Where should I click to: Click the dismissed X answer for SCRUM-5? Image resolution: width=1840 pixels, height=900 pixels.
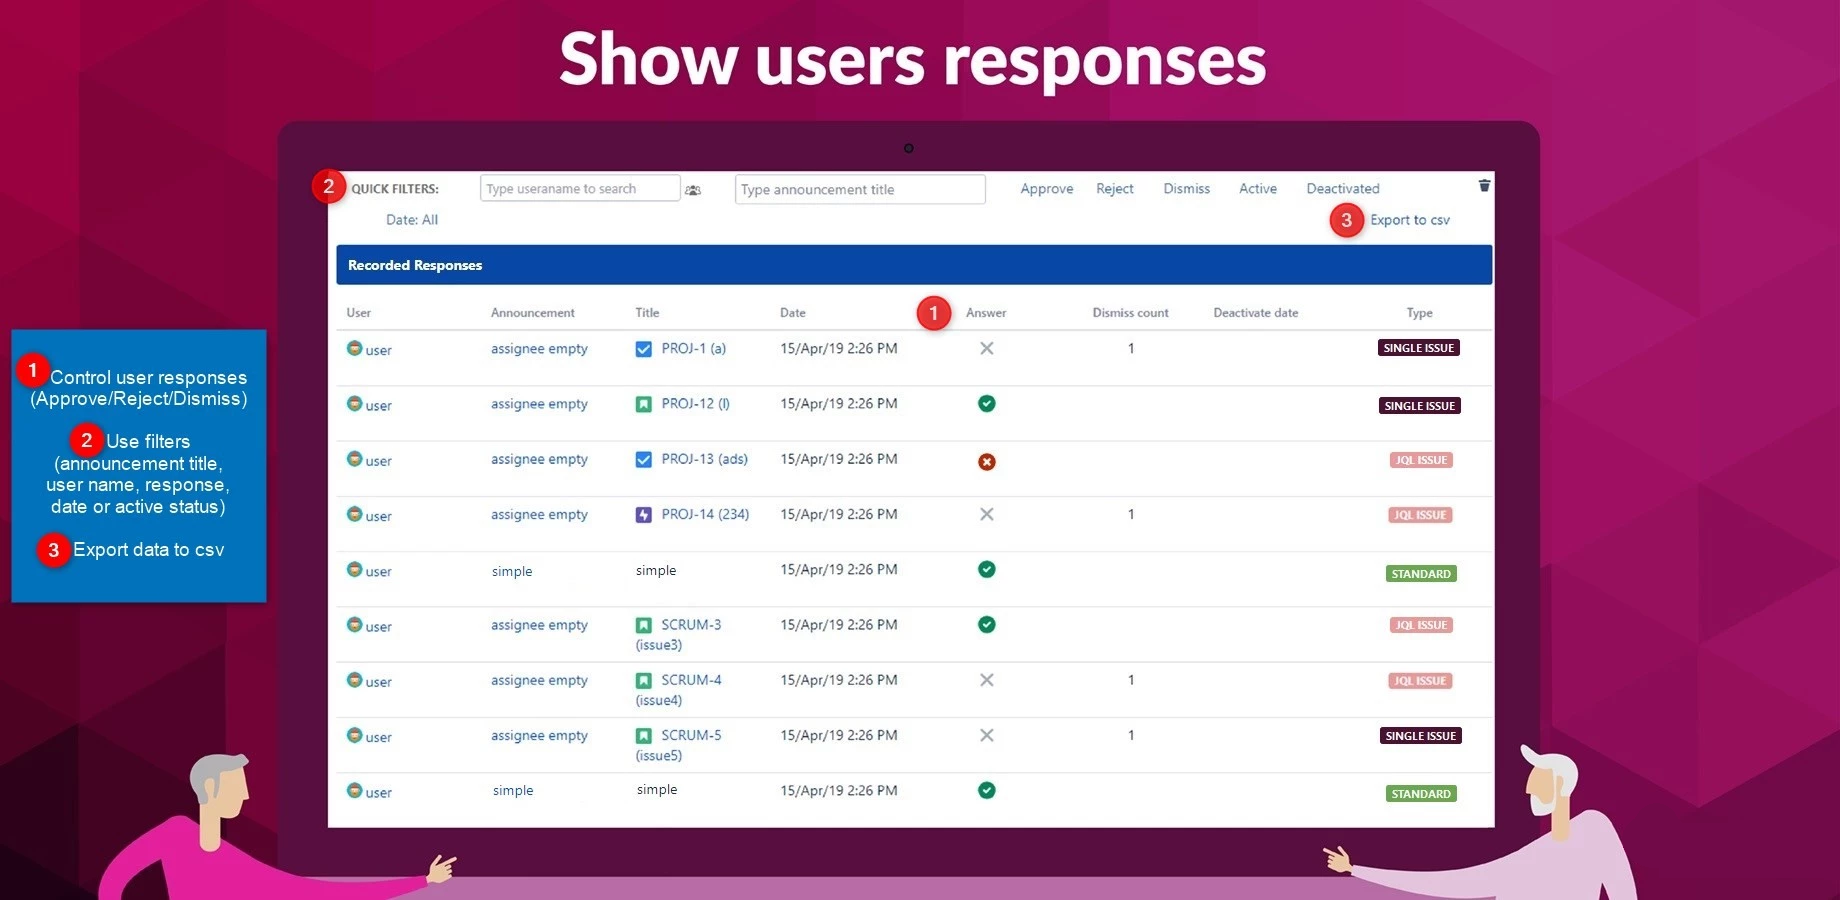pos(987,735)
